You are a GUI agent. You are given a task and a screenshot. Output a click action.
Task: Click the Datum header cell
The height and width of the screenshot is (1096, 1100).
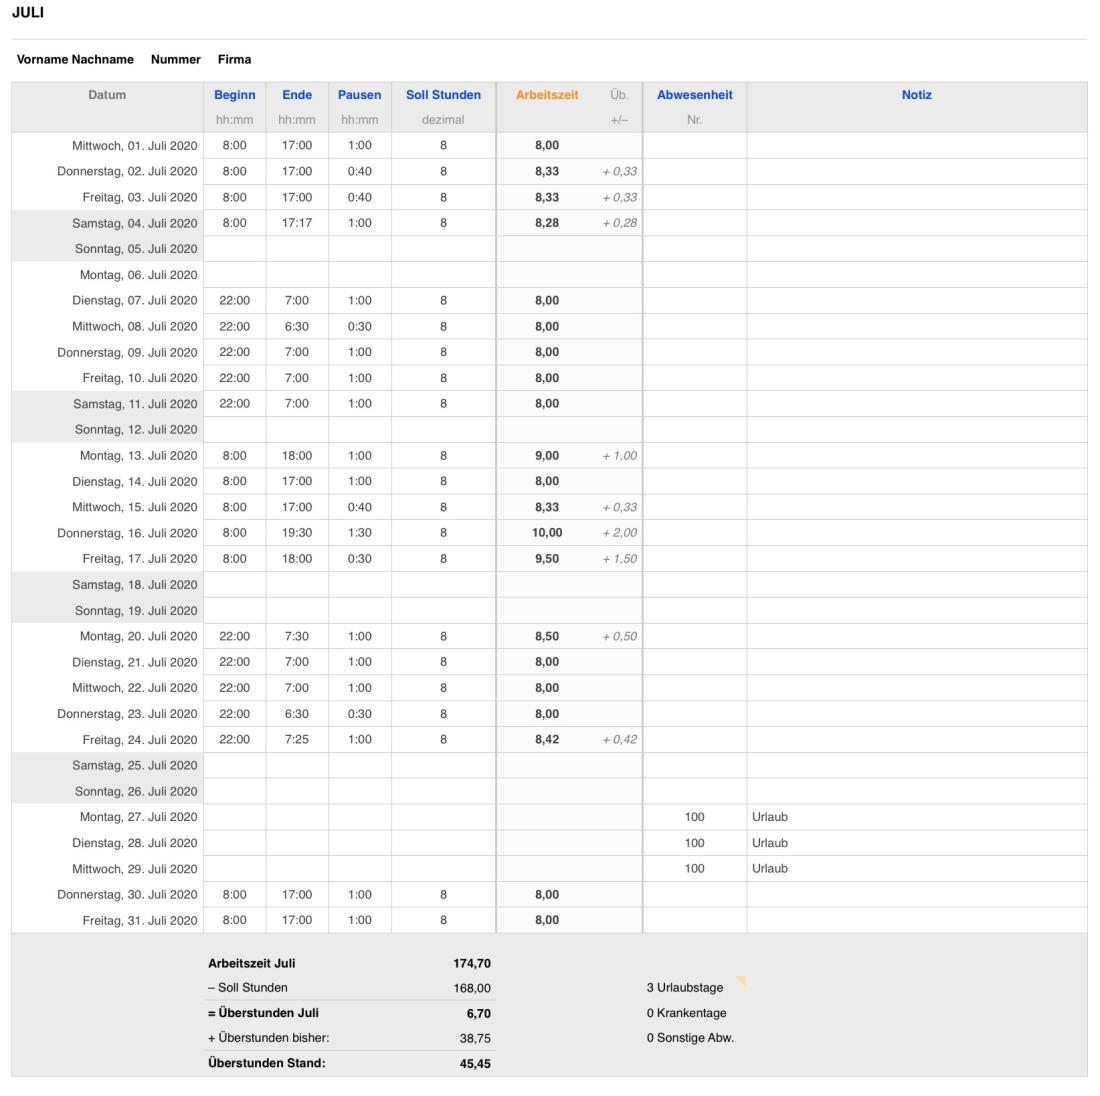pyautogui.click(x=107, y=95)
